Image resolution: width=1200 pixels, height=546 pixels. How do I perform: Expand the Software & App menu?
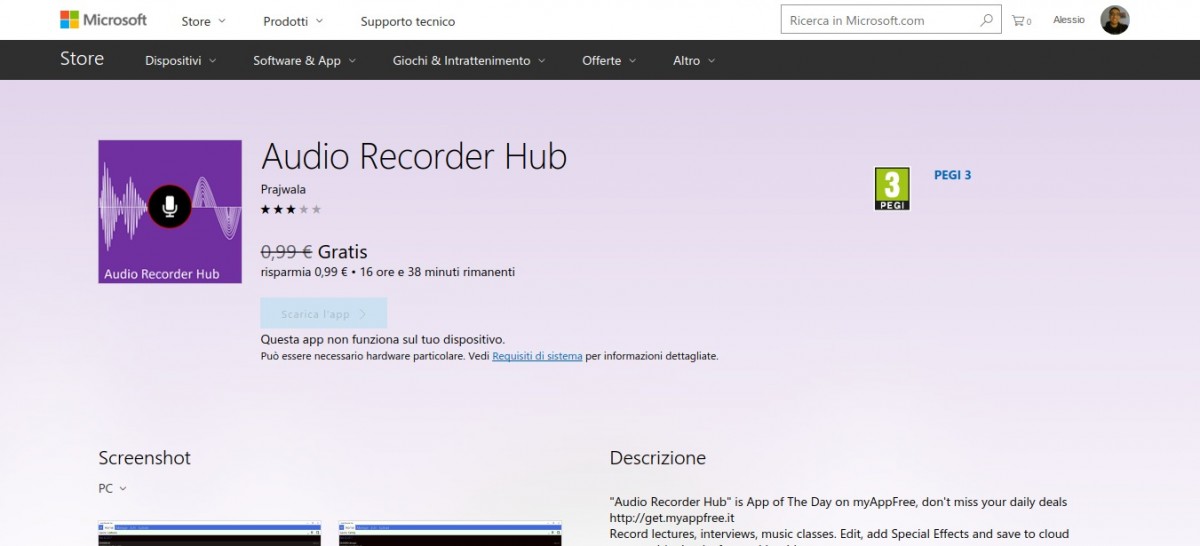click(x=304, y=61)
